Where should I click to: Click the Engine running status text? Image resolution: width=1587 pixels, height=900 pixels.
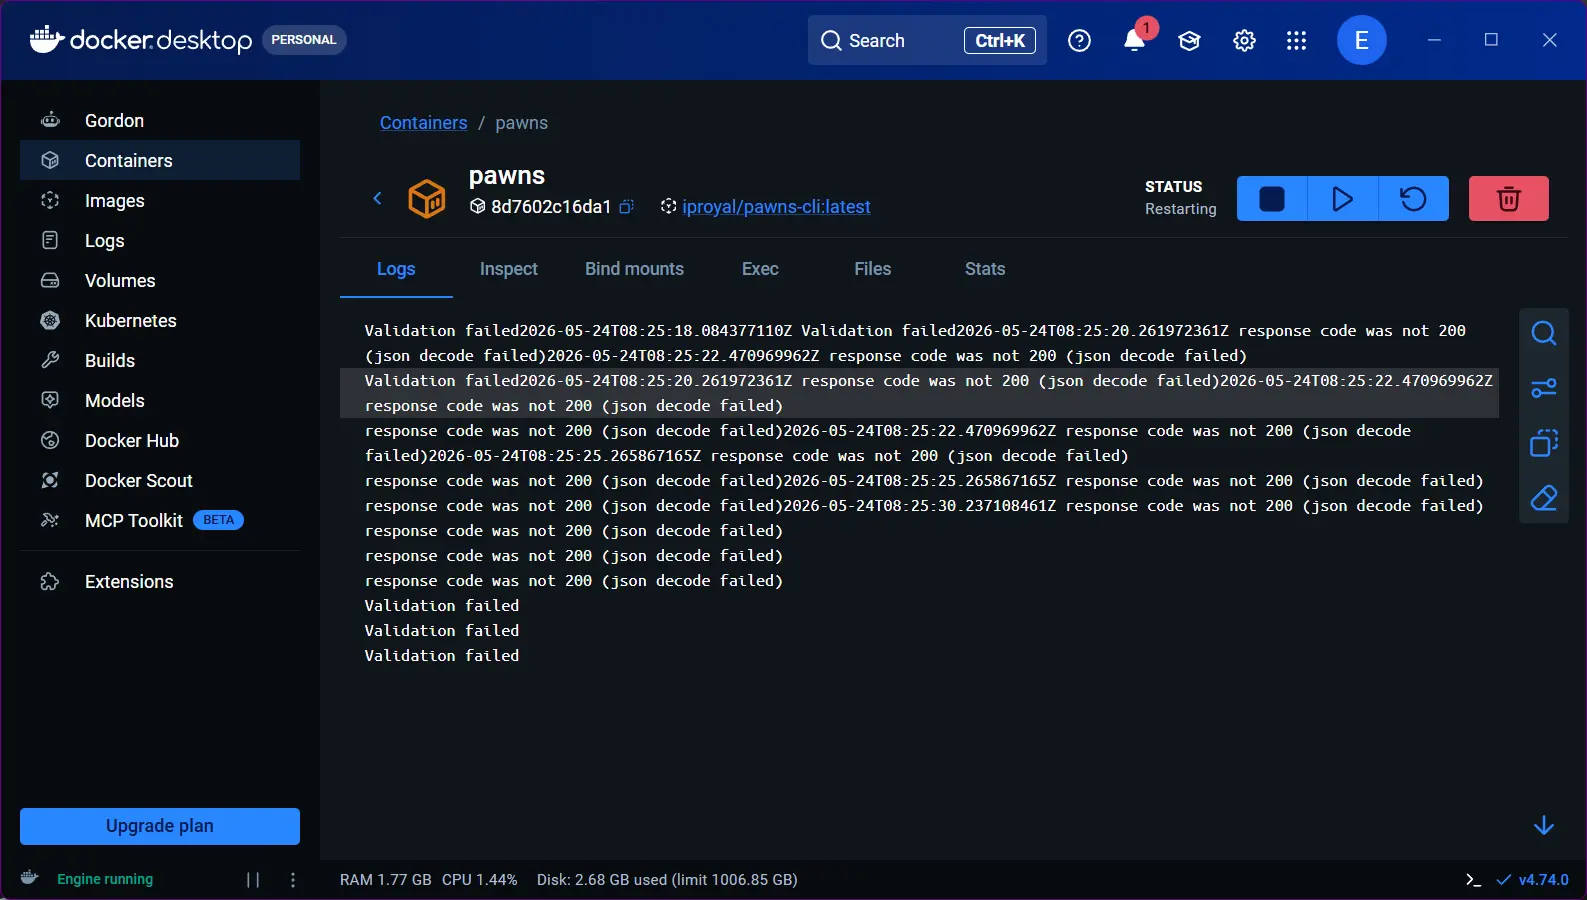click(105, 879)
